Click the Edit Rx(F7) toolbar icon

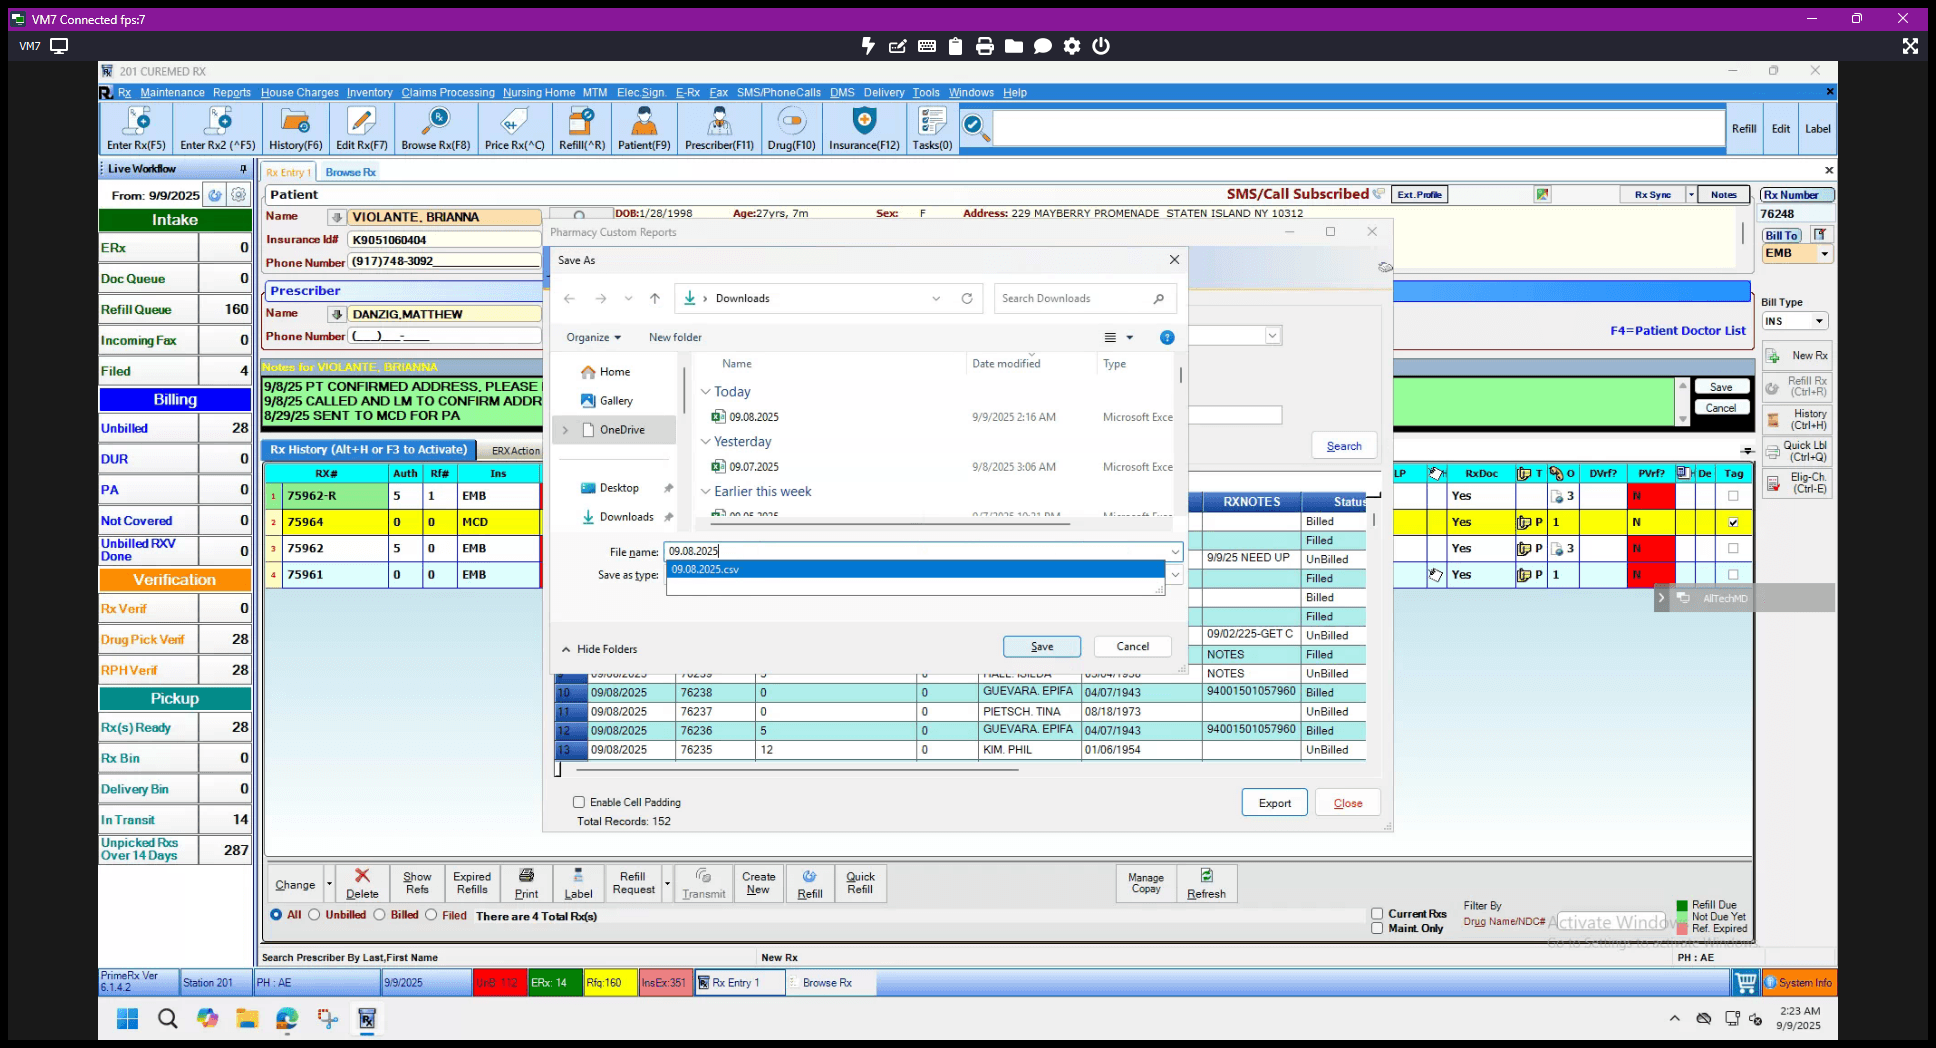click(x=361, y=129)
